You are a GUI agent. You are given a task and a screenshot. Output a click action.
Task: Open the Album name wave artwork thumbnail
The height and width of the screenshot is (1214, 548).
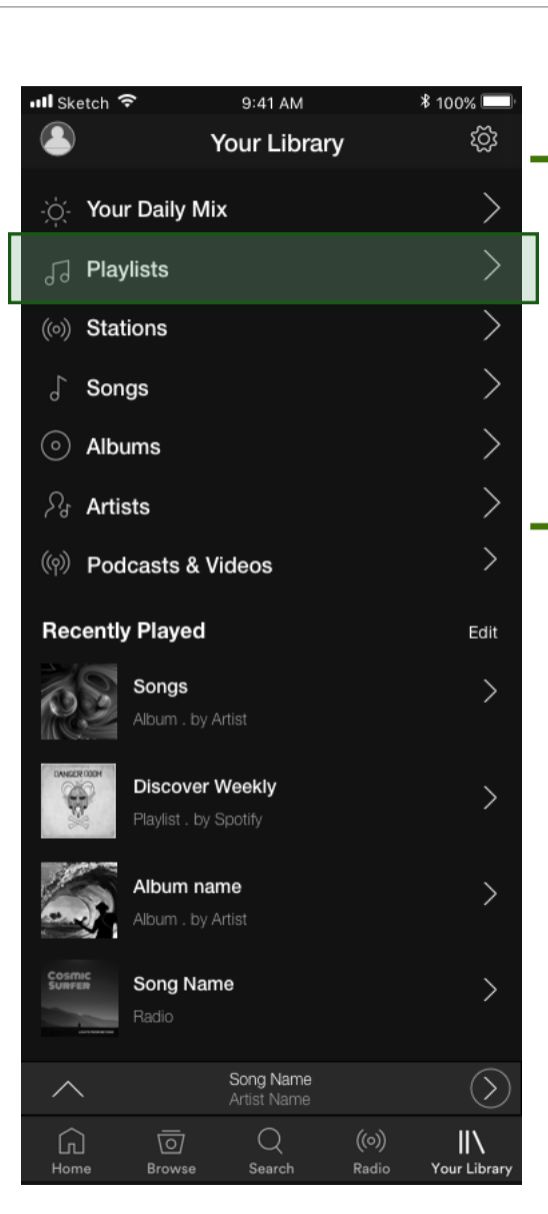tap(79, 900)
